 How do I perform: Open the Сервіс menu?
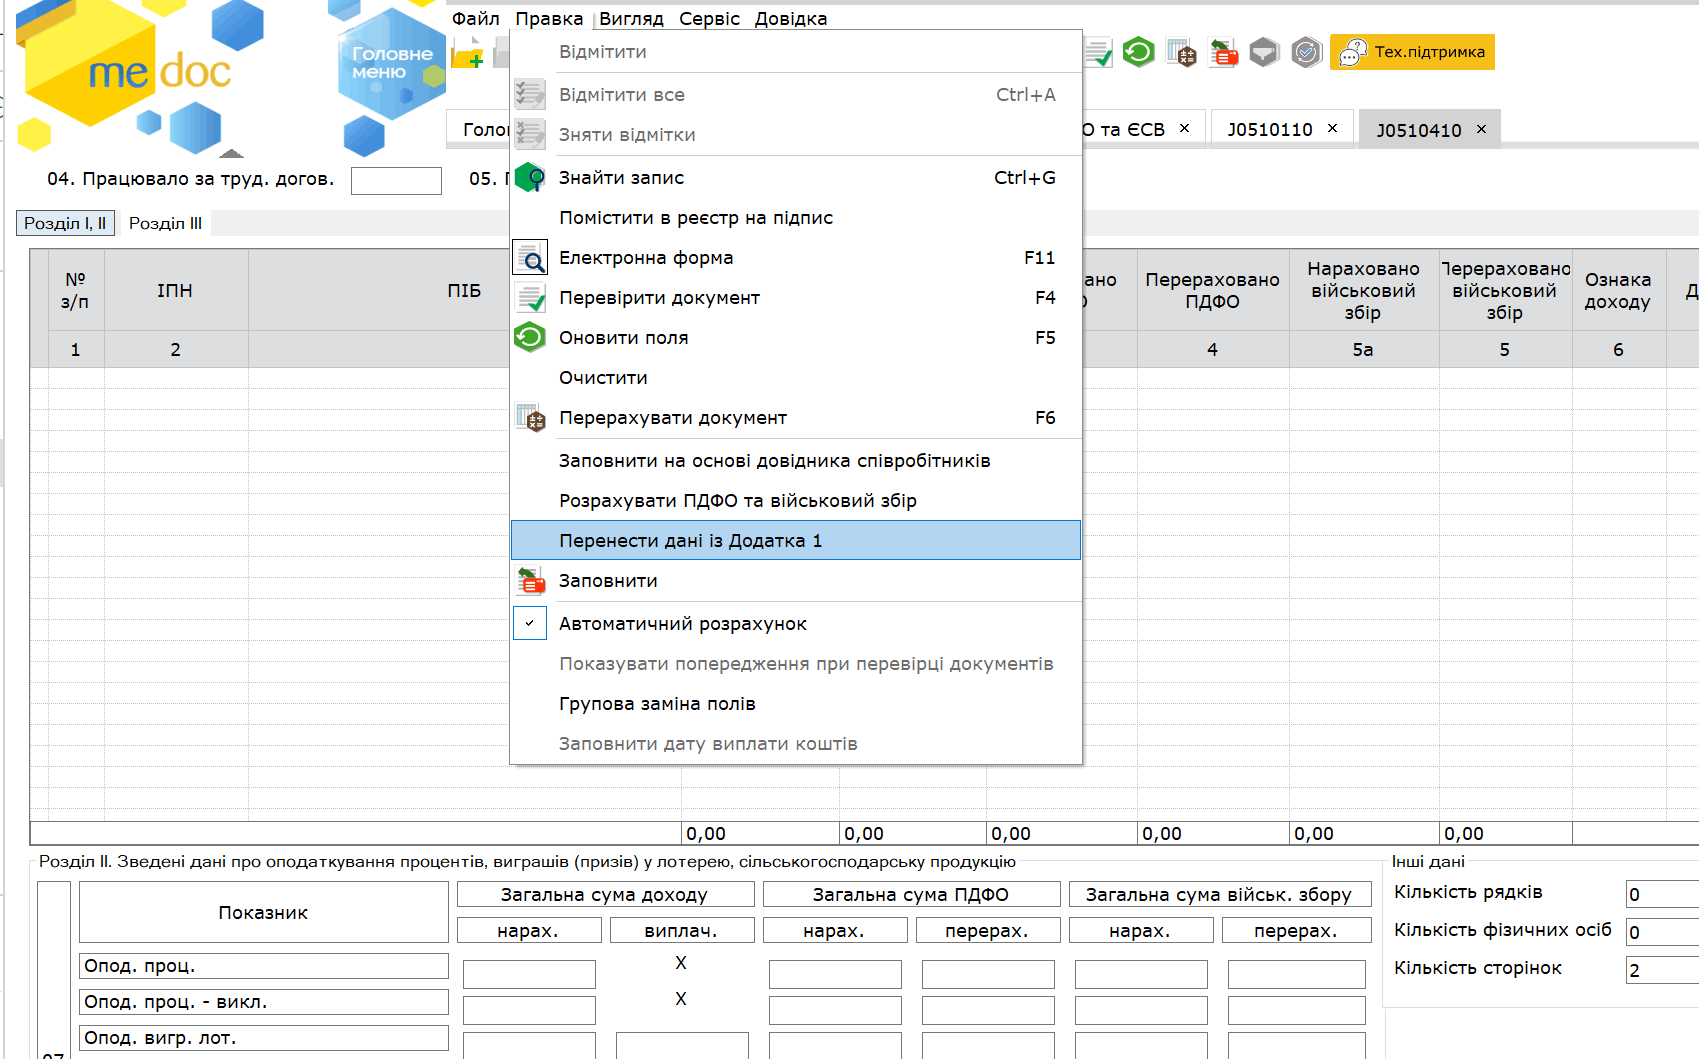point(709,19)
